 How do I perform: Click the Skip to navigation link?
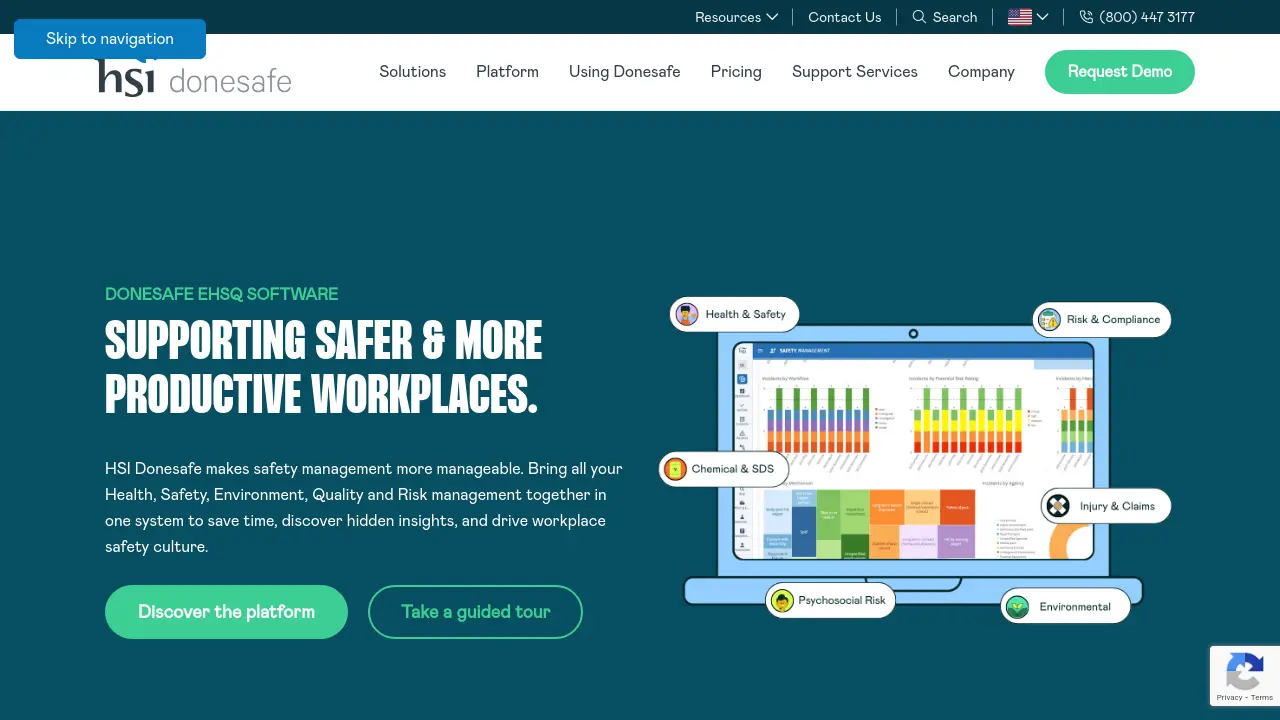(x=110, y=39)
